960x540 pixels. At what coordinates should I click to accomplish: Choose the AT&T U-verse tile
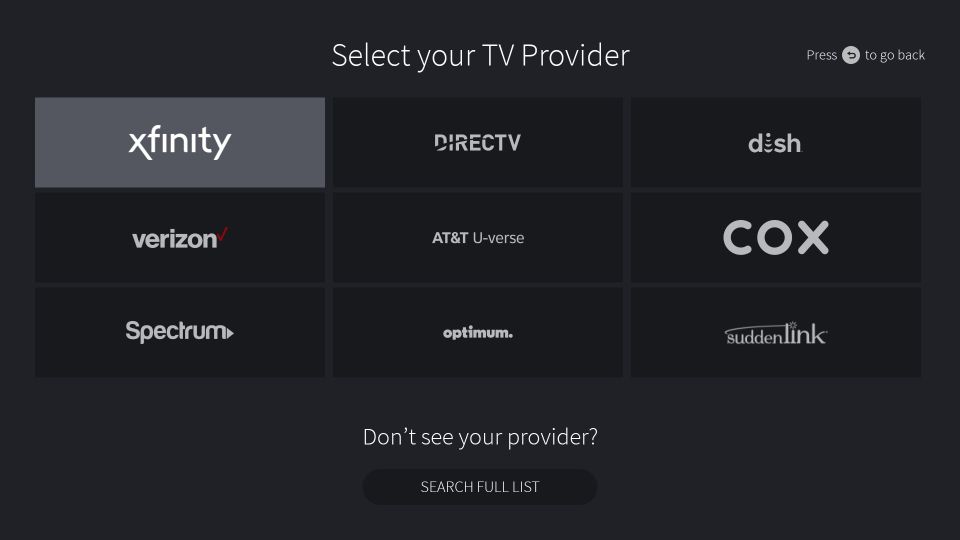click(x=478, y=238)
